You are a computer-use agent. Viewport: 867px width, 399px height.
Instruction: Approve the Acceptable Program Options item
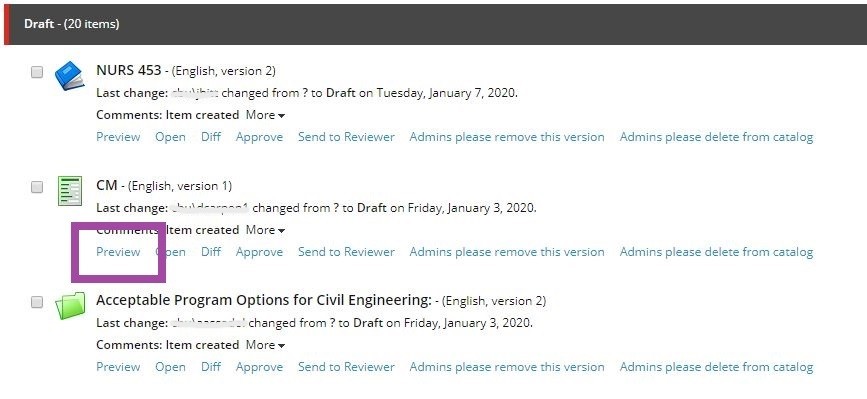(x=259, y=367)
